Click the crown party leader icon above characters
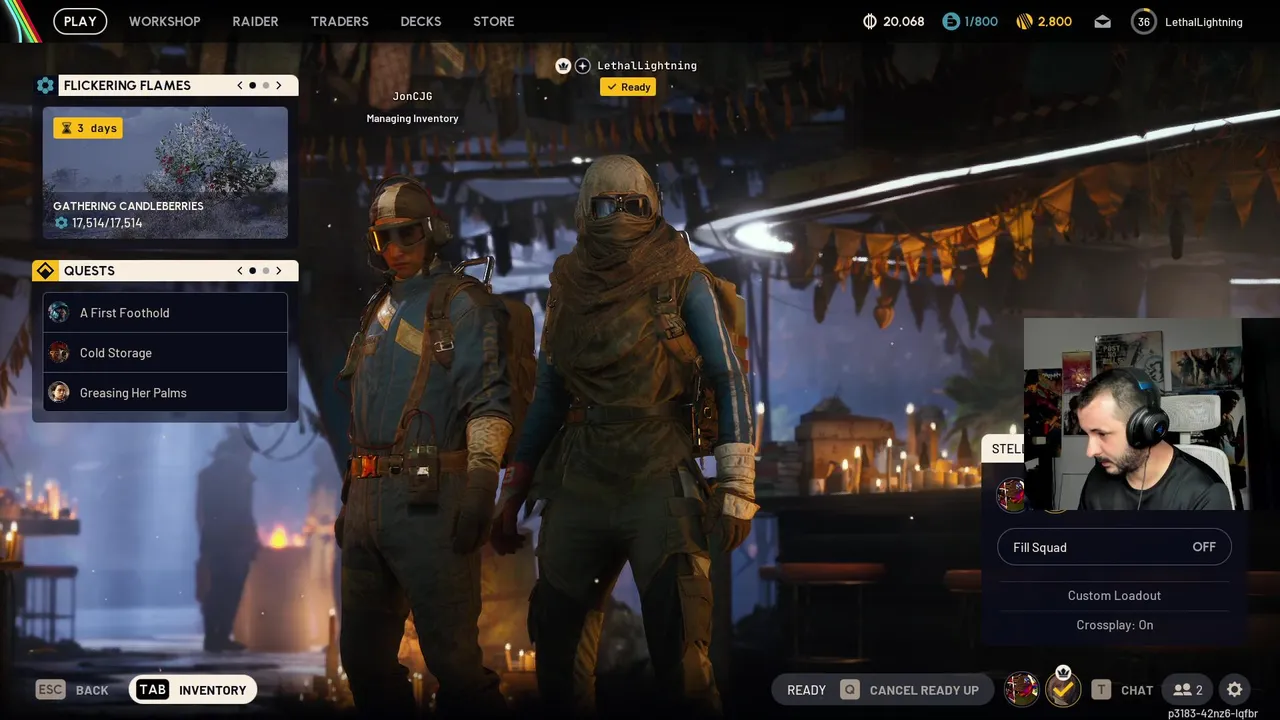The width and height of the screenshot is (1280, 720). [563, 66]
